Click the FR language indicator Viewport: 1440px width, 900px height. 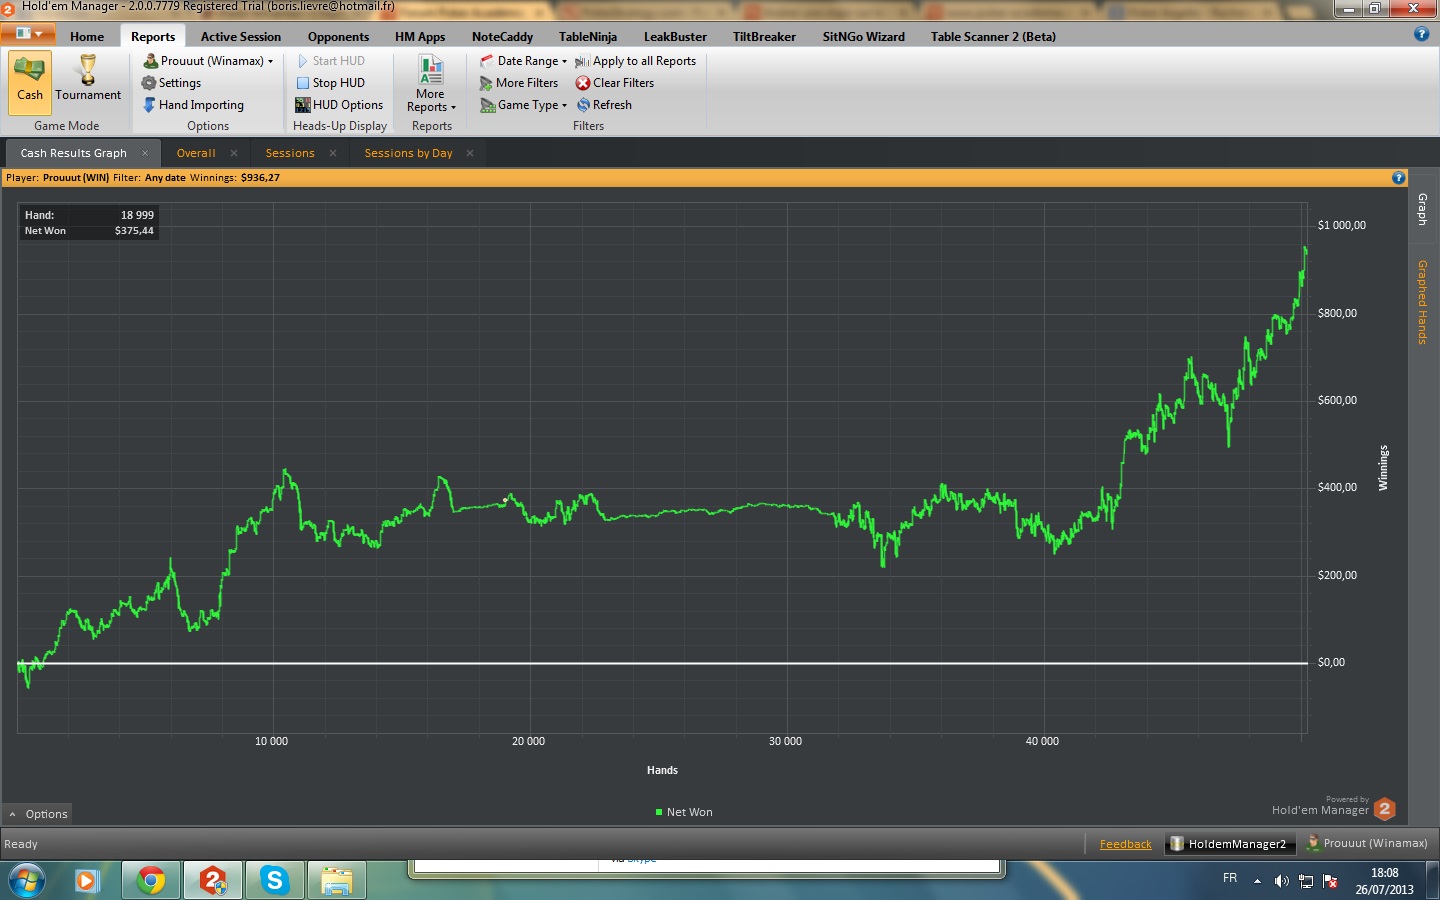coord(1230,878)
